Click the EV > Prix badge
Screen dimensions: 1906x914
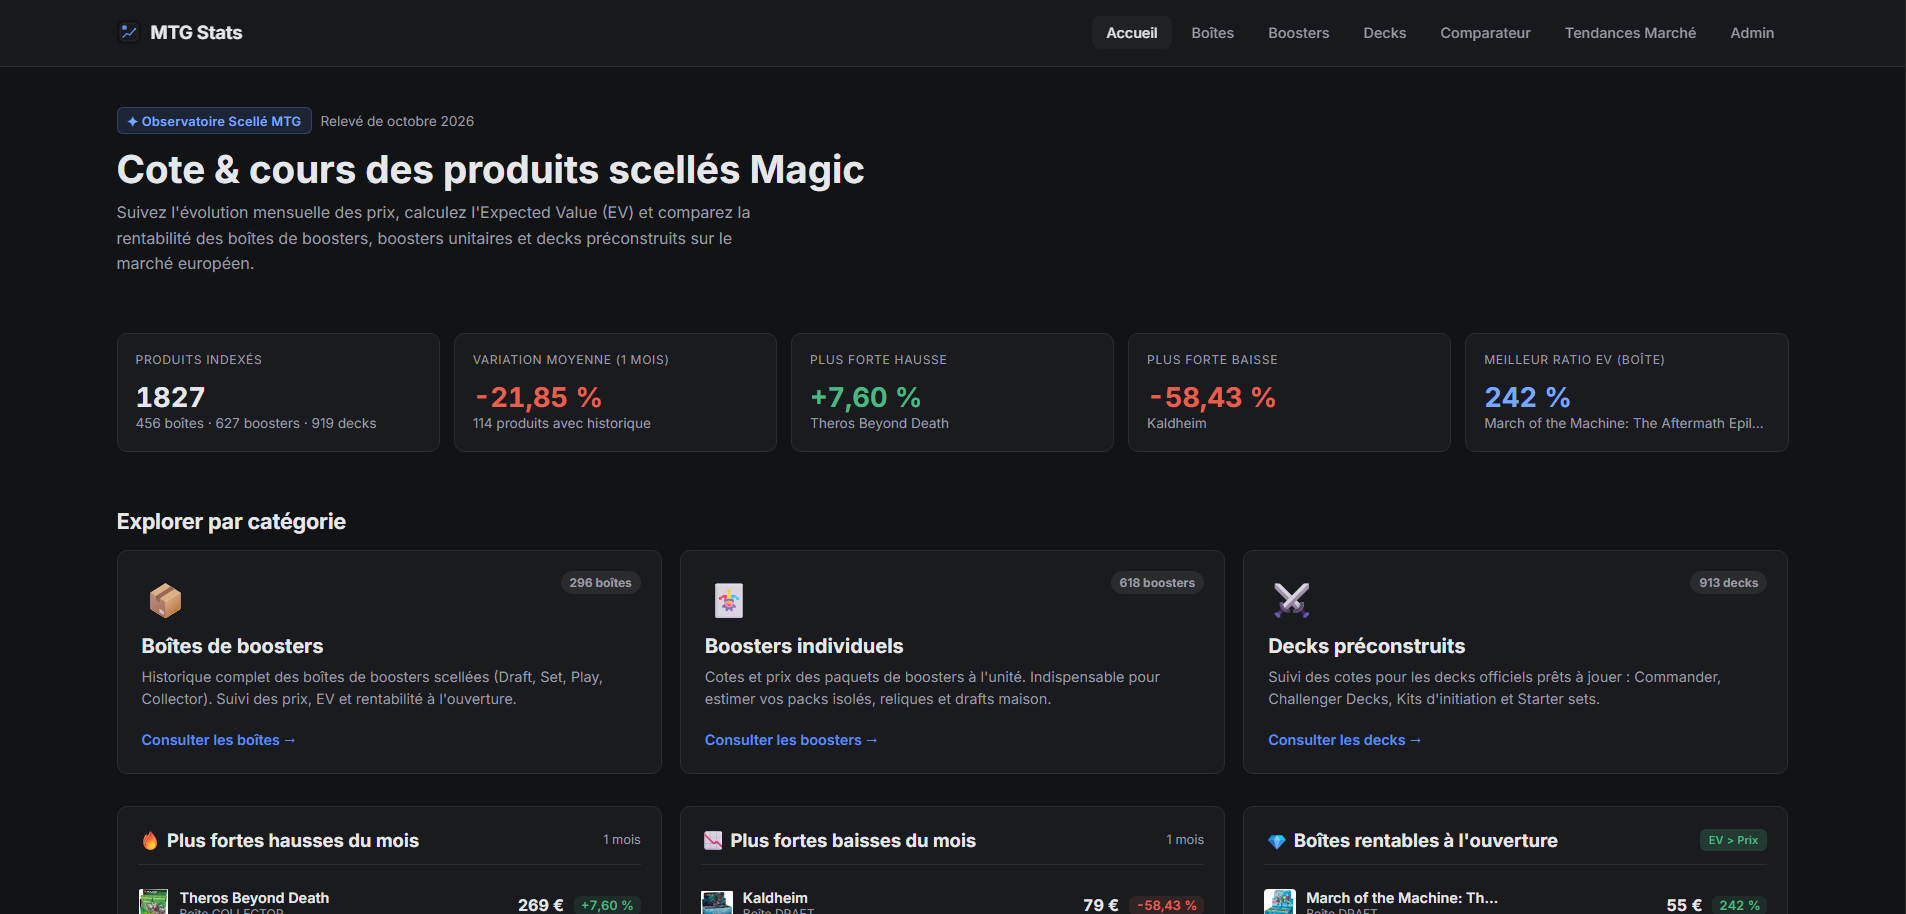(1733, 840)
